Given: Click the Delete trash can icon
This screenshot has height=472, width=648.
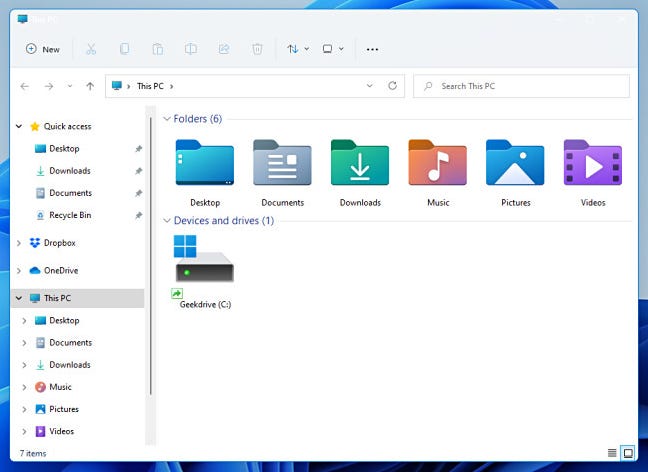Looking at the screenshot, I should pyautogui.click(x=257, y=49).
